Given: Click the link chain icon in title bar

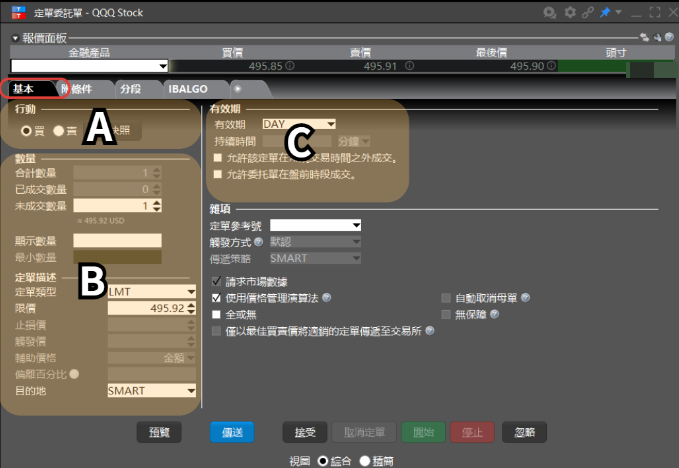Looking at the screenshot, I should click(x=588, y=12).
